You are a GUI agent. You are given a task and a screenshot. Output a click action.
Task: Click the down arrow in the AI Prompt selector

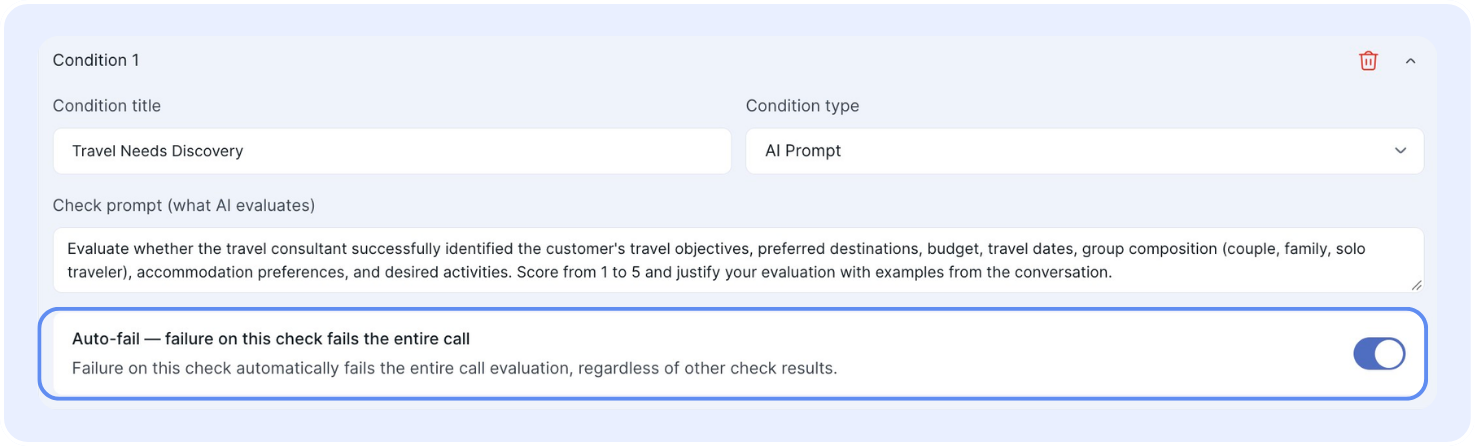(x=1400, y=151)
